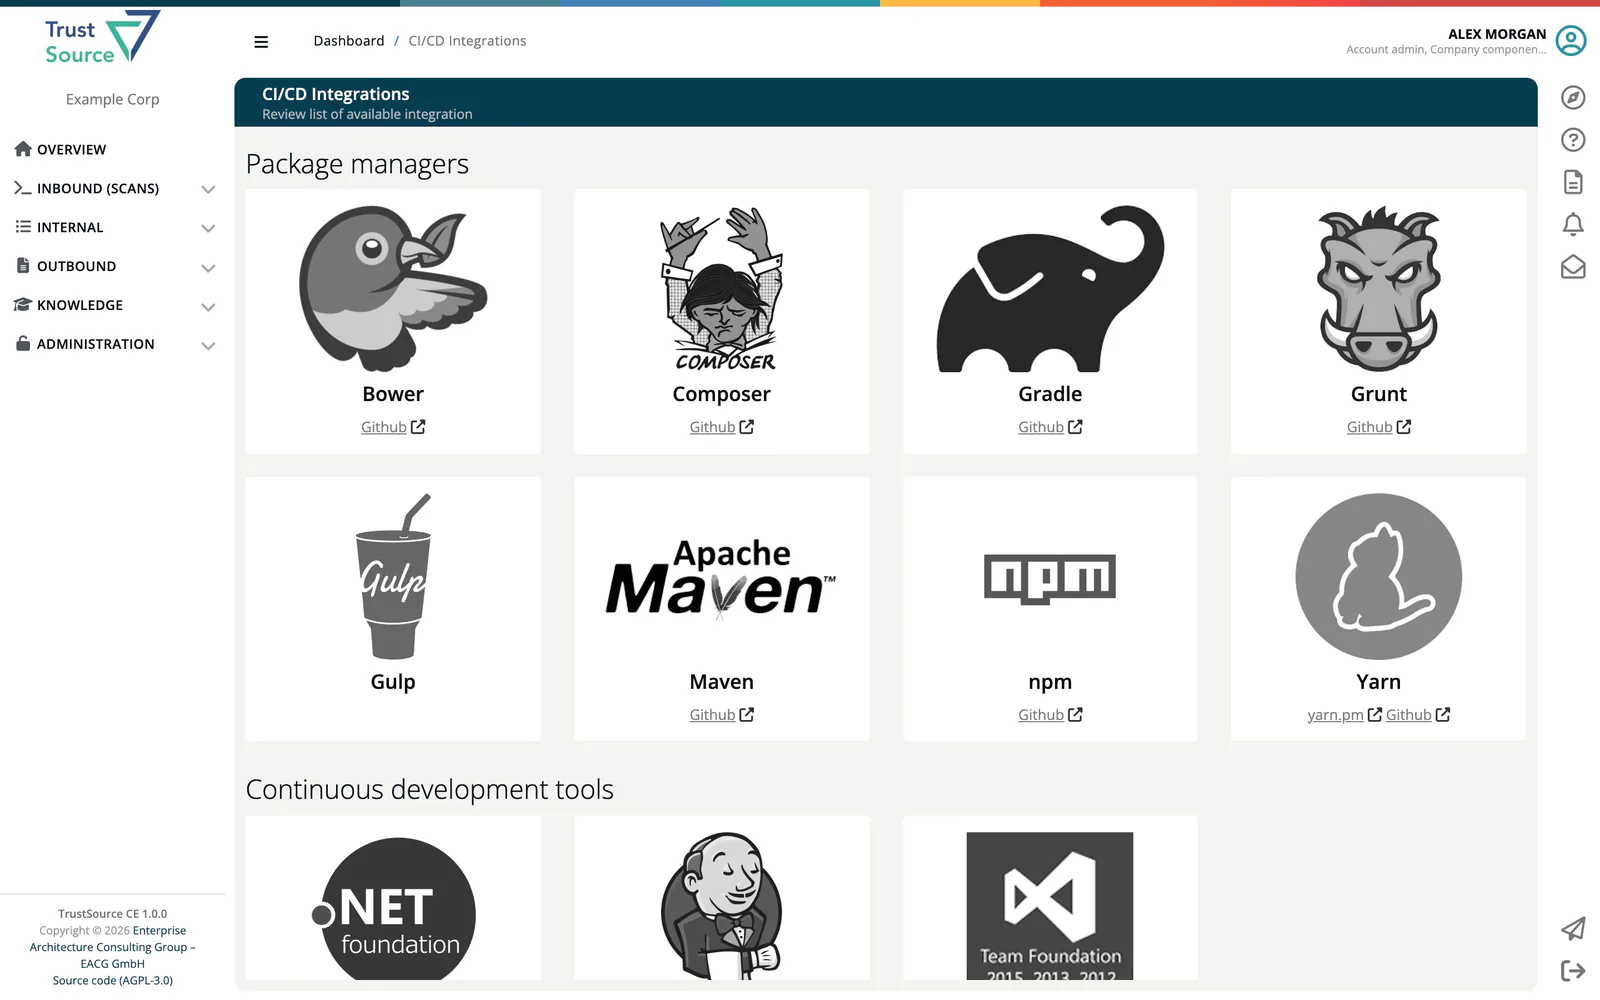Open Composer Github link

tap(721, 427)
